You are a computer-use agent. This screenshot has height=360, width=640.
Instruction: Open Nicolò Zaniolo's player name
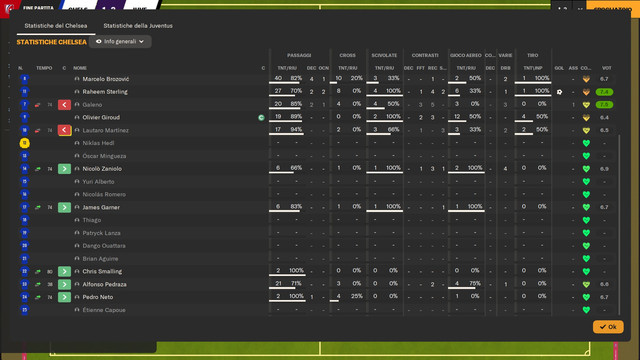pyautogui.click(x=102, y=169)
